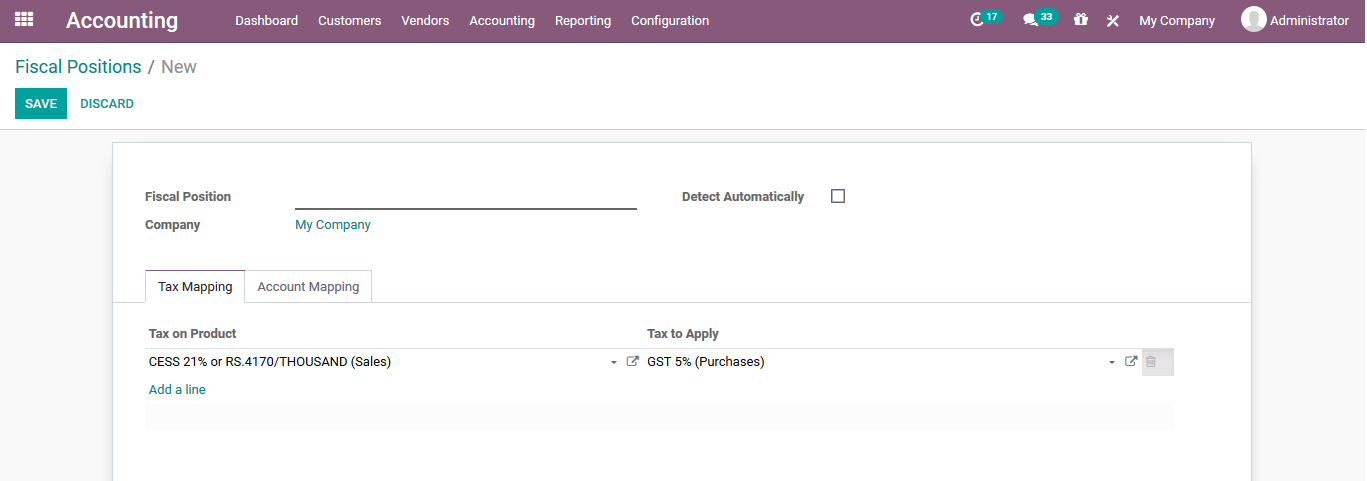This screenshot has height=481, width=1367.
Task: Focus the Fiscal Position name field
Action: pos(466,197)
